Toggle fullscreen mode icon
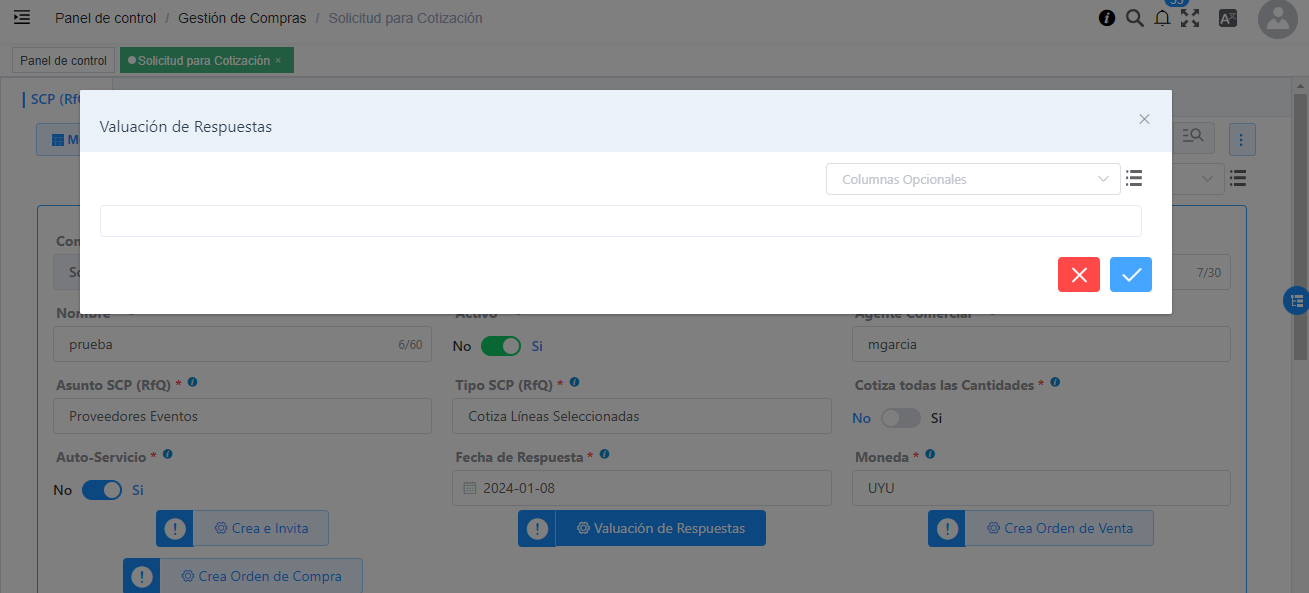Image resolution: width=1309 pixels, height=593 pixels. click(x=1190, y=18)
